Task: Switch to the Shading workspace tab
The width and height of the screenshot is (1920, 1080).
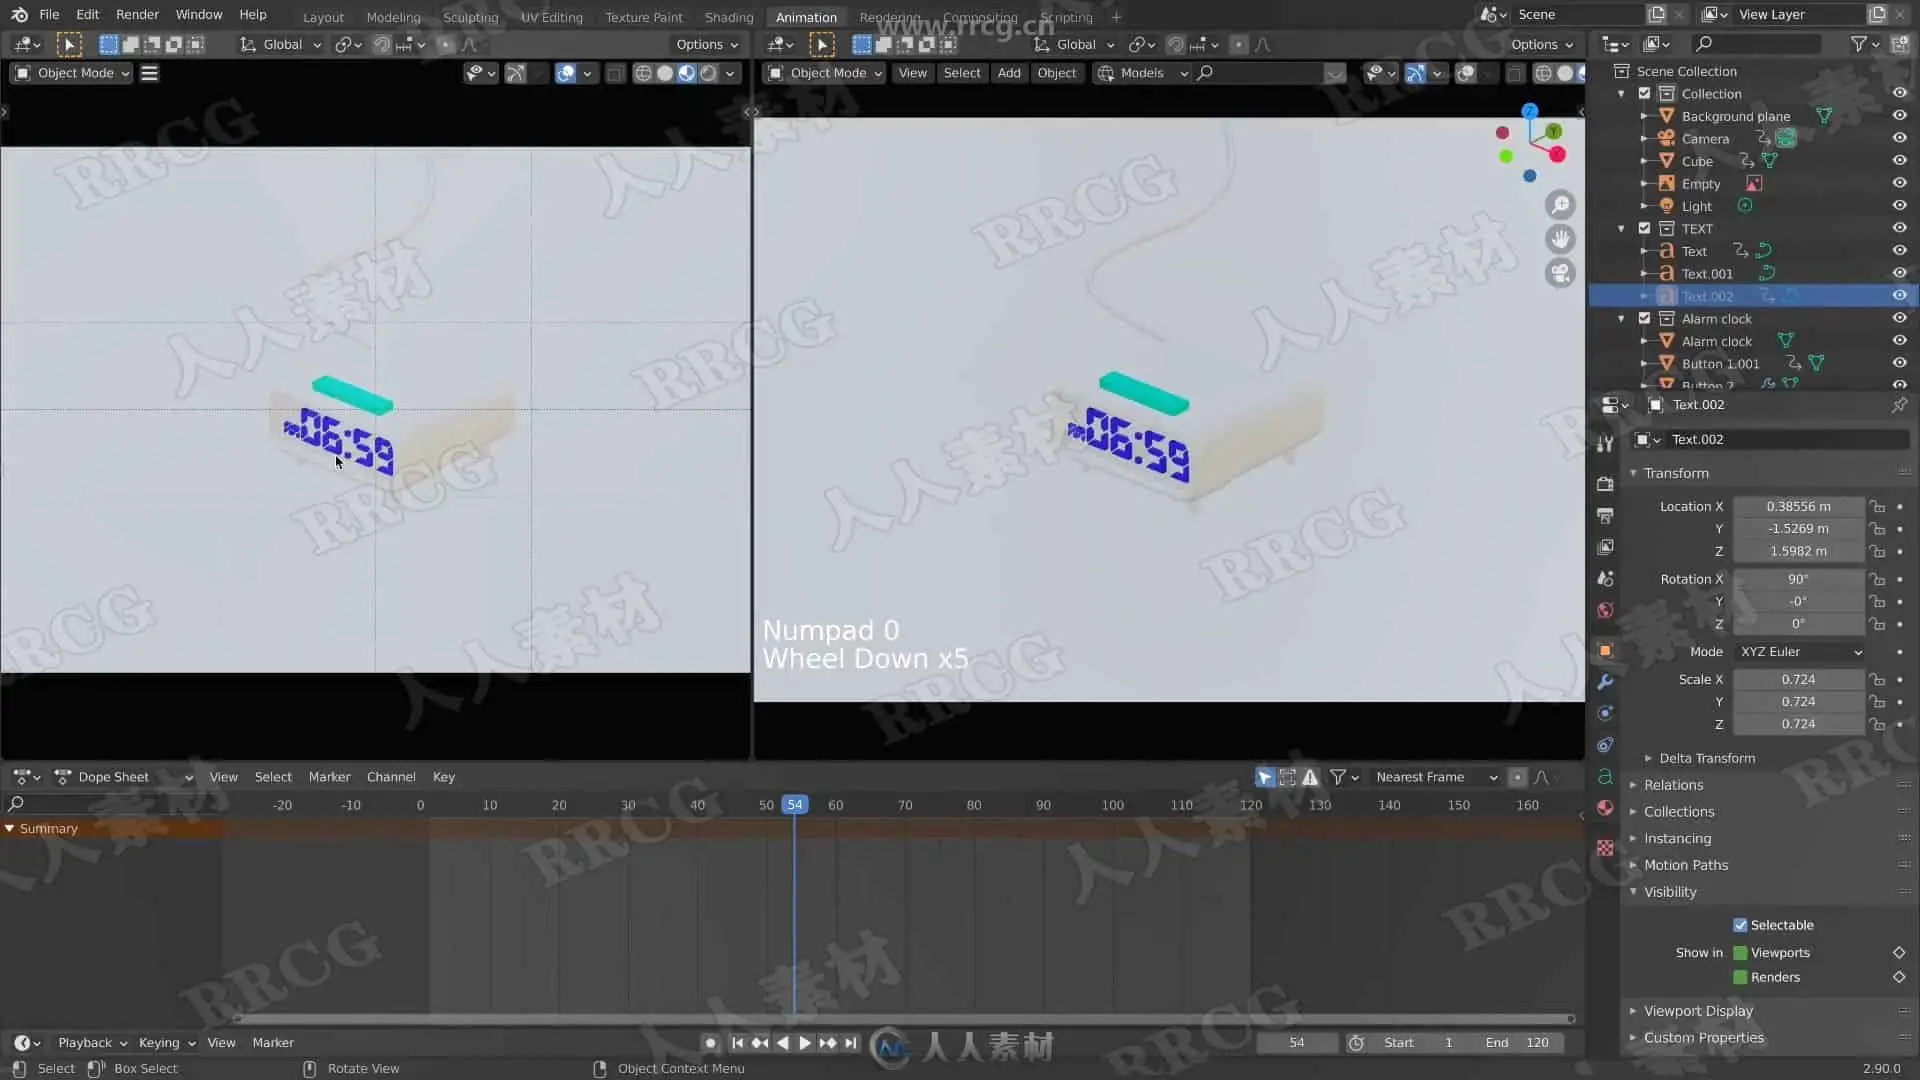Action: (728, 17)
